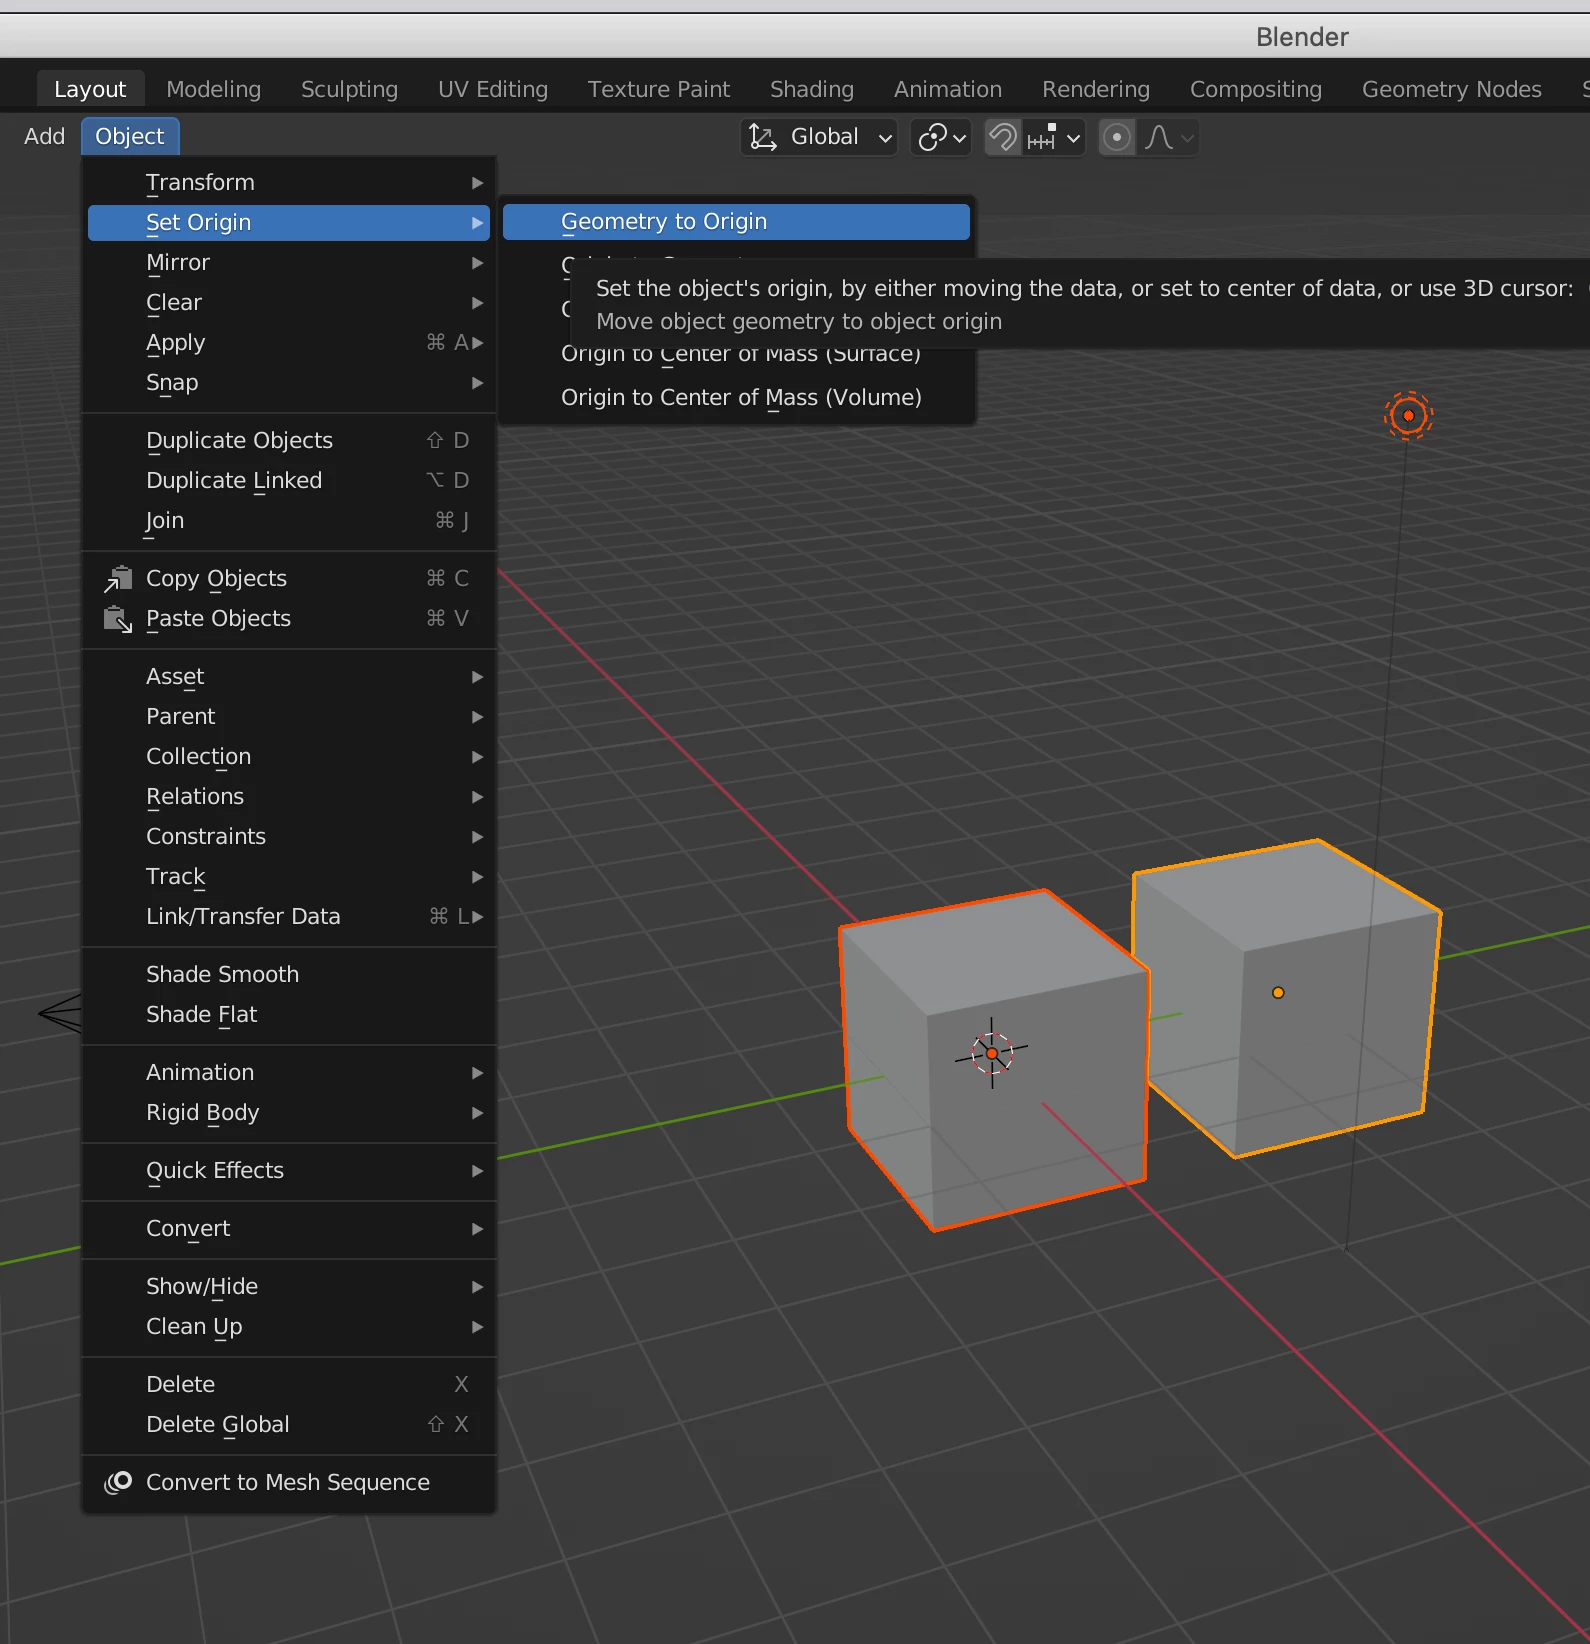Select the light object in the viewport
1590x1644 pixels.
tap(1408, 415)
